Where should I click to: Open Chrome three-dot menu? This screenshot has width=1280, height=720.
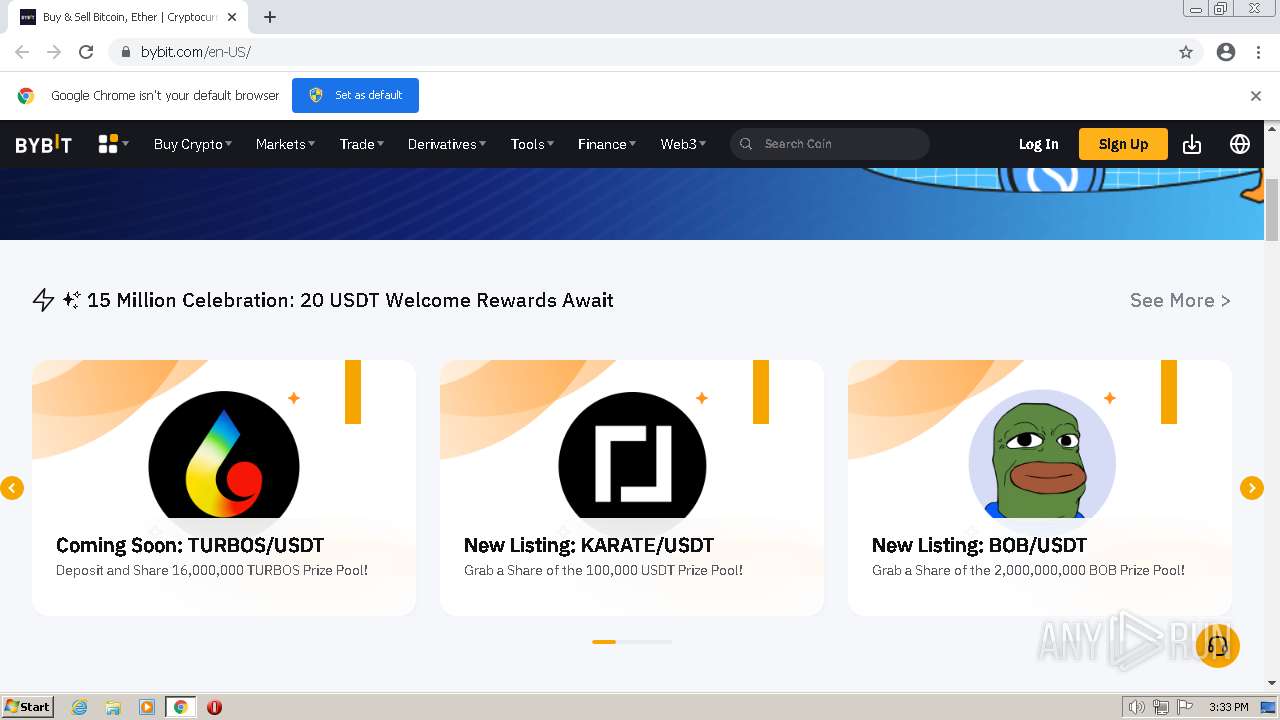click(1258, 52)
